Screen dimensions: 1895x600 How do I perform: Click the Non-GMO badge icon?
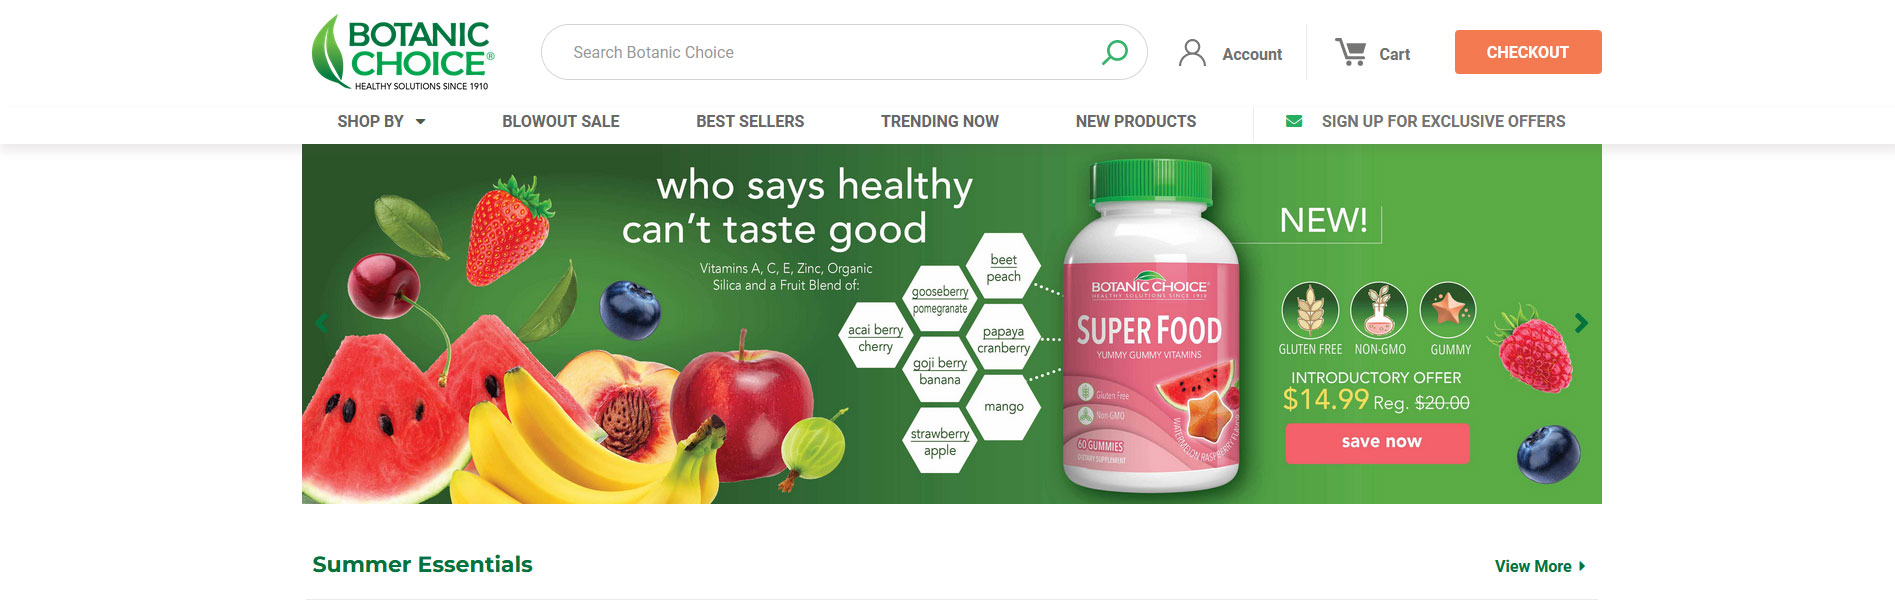pyautogui.click(x=1379, y=310)
